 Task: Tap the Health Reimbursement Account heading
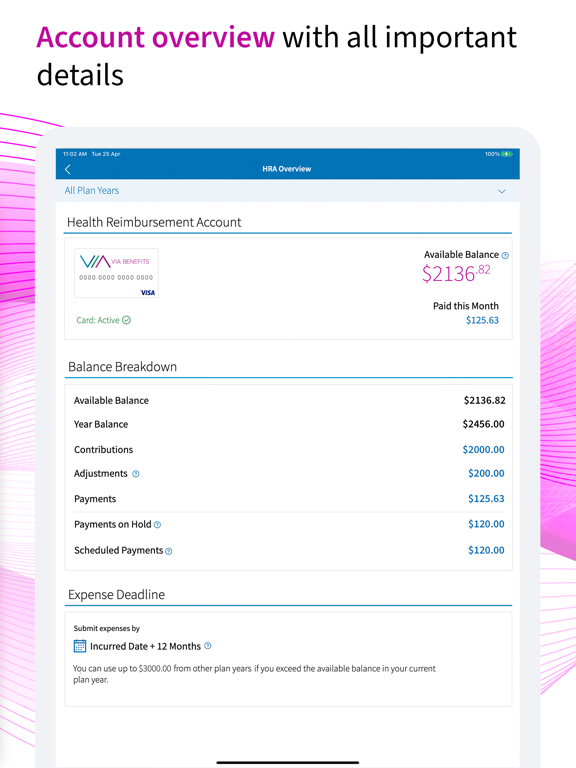point(154,222)
